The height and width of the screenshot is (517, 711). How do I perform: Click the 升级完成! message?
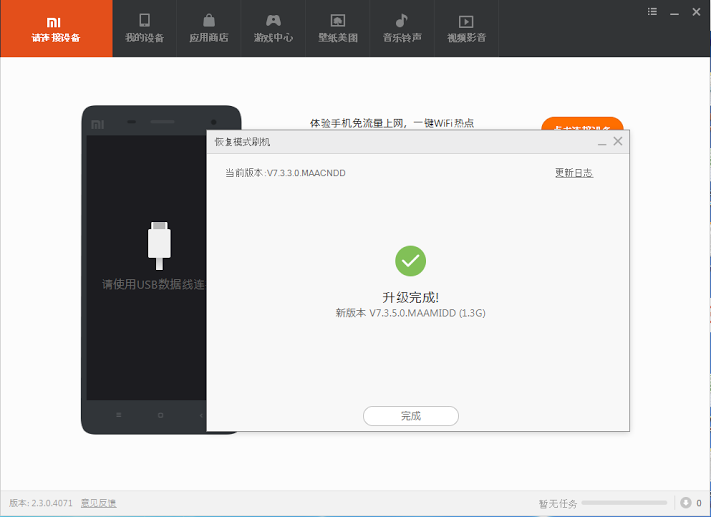coord(410,298)
